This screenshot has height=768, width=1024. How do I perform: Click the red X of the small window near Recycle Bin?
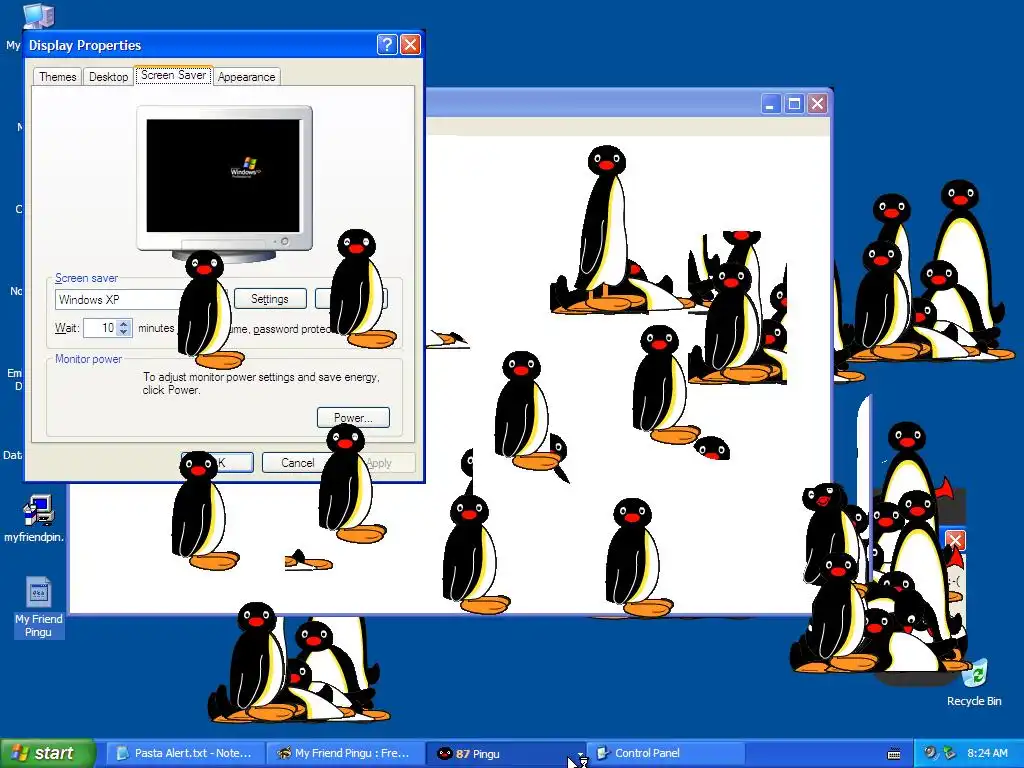point(955,541)
